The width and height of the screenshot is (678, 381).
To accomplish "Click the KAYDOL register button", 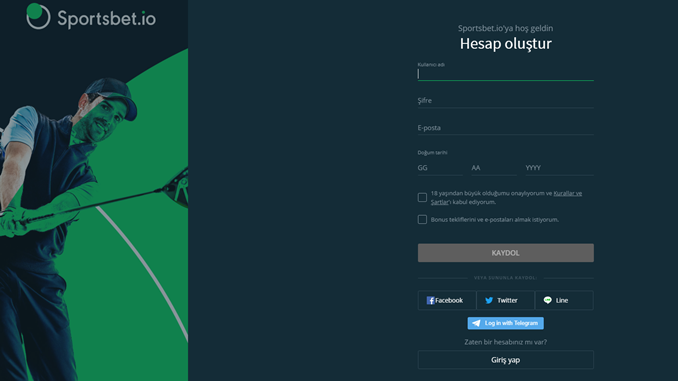I will [x=505, y=253].
